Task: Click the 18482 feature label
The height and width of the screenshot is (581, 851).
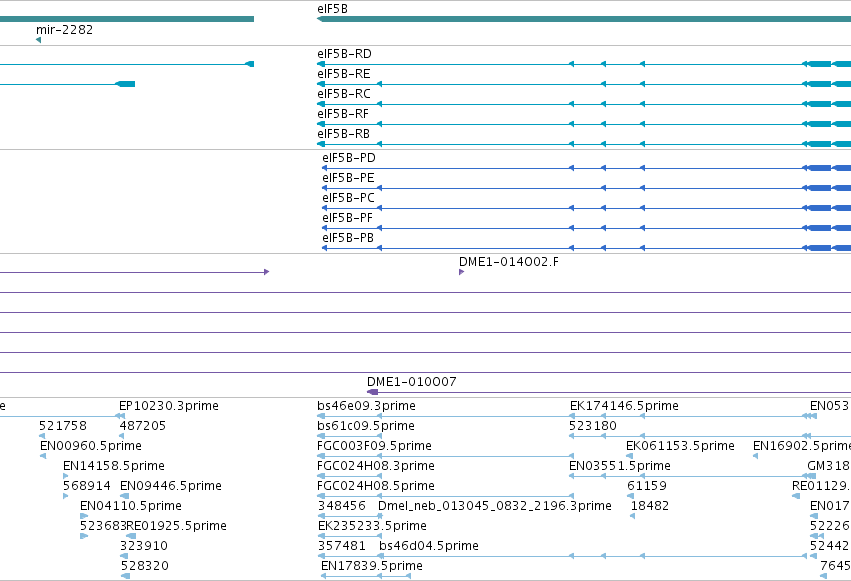Action: point(650,506)
